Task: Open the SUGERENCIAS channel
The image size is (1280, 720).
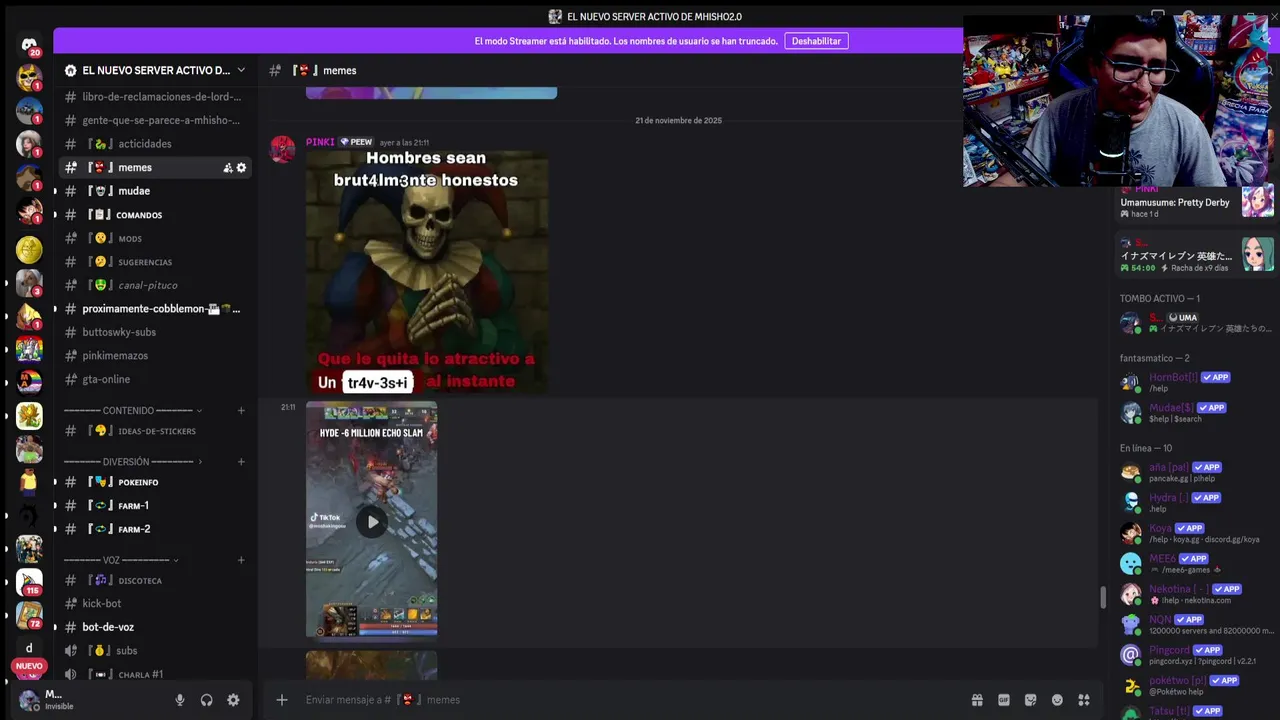Action: (155, 262)
